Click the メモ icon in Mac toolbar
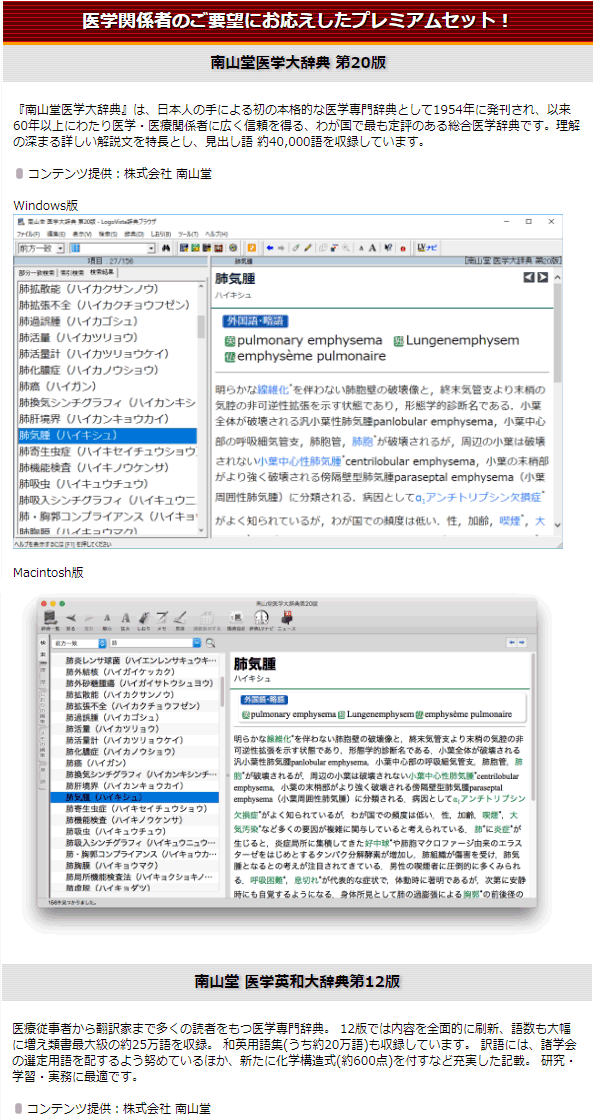The width and height of the screenshot is (600, 1120). click(x=162, y=619)
